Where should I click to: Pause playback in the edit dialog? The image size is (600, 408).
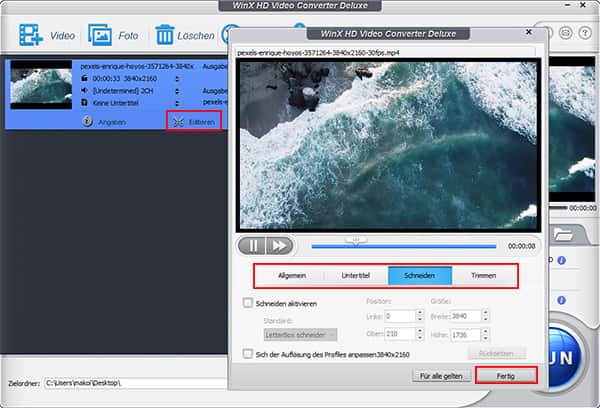252,246
